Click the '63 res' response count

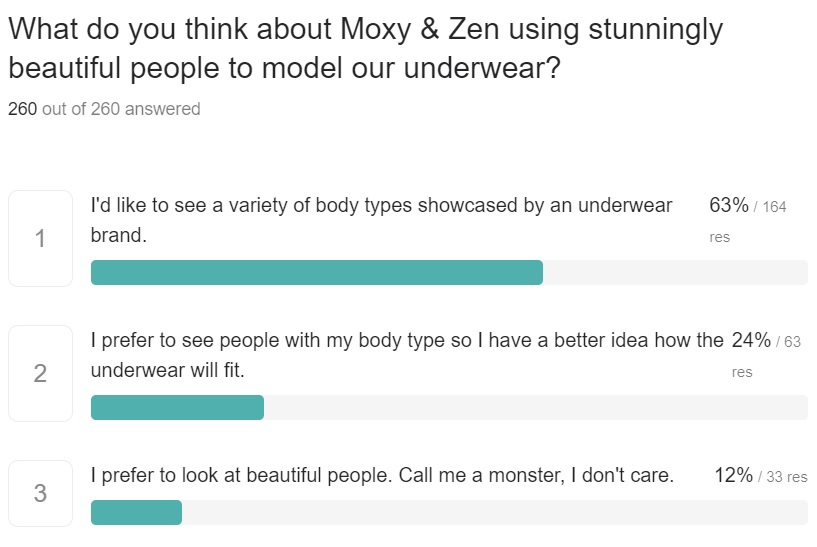click(x=766, y=356)
